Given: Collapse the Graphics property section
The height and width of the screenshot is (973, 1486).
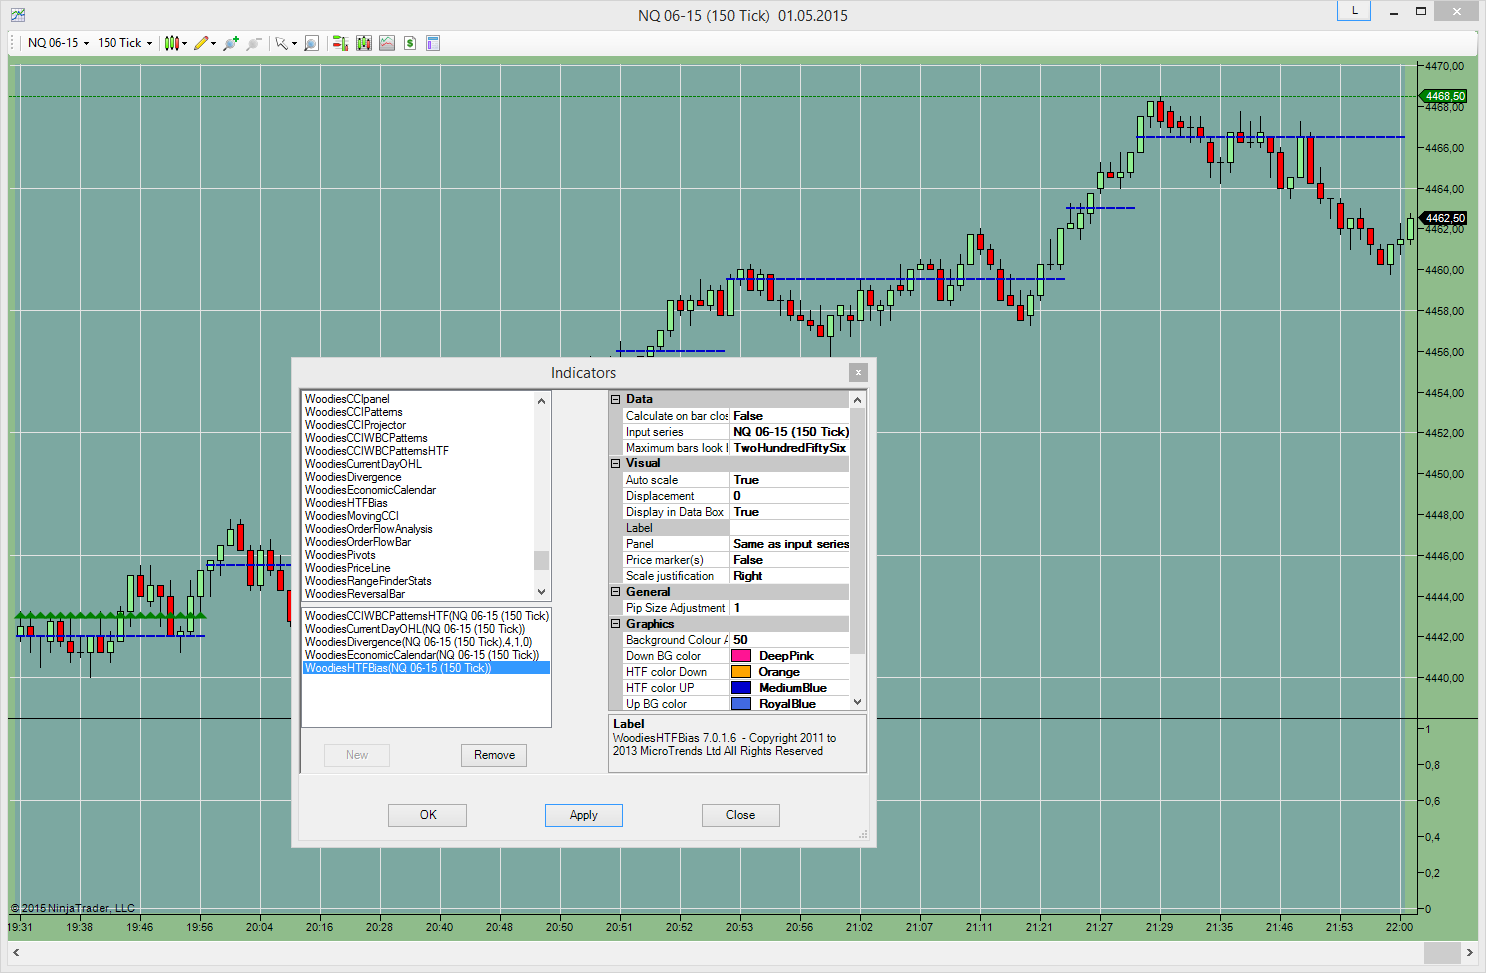Looking at the screenshot, I should pos(616,624).
